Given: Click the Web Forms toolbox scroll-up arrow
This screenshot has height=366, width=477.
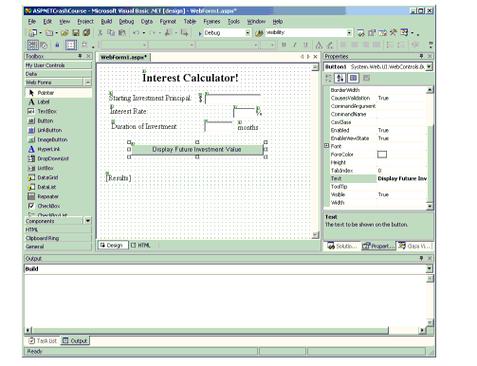Looking at the screenshot, I should pos(88,82).
